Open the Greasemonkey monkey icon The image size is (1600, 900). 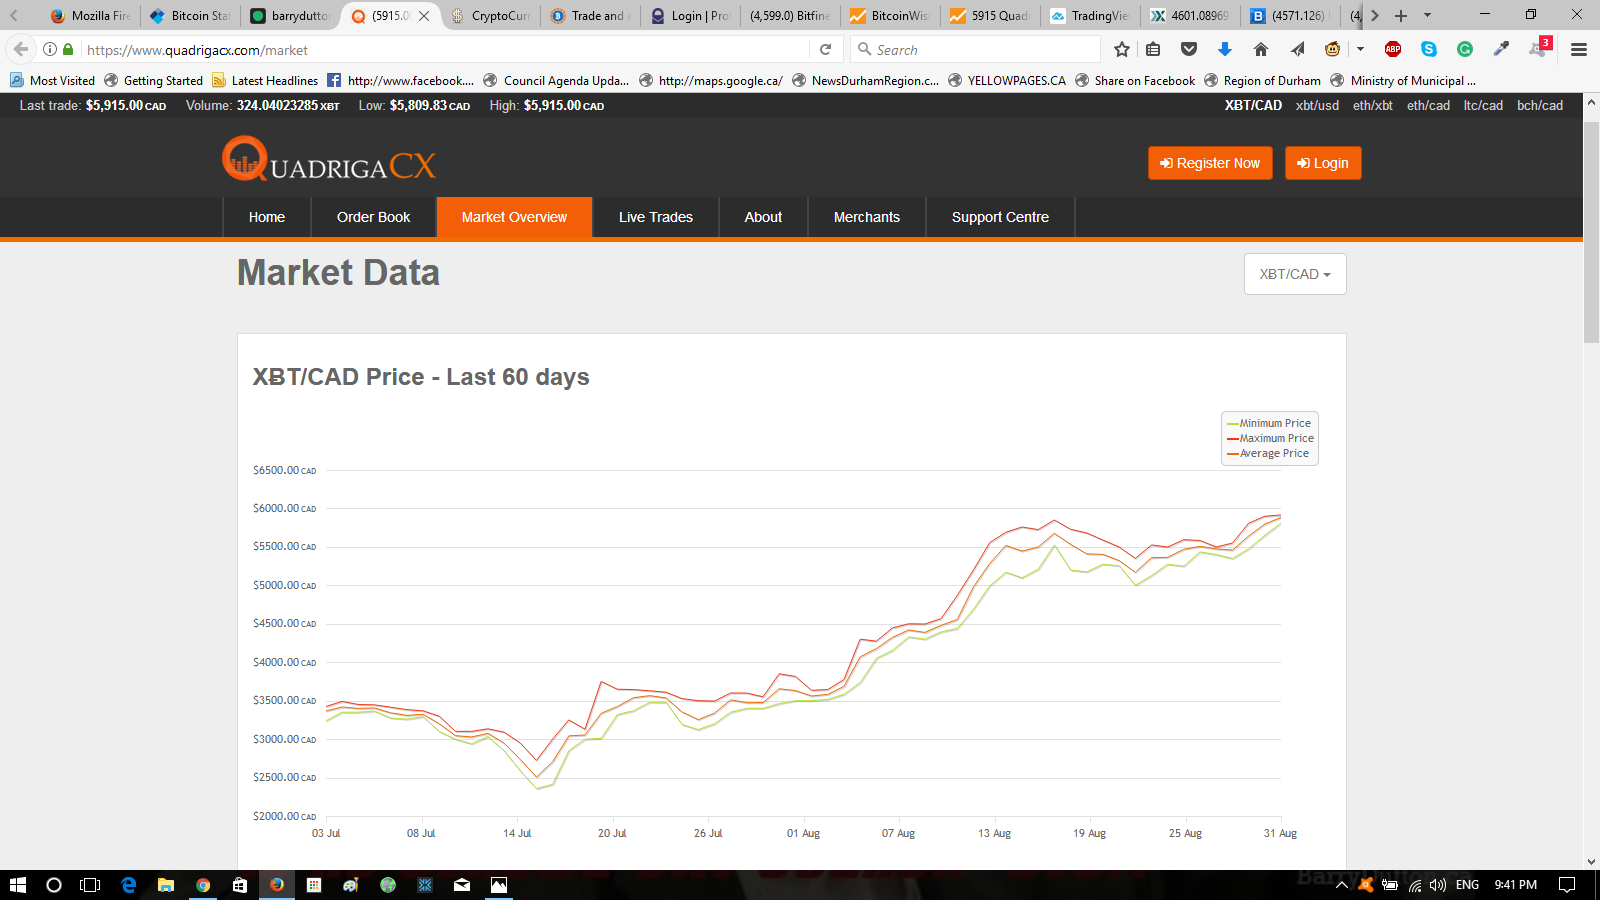(1333, 49)
